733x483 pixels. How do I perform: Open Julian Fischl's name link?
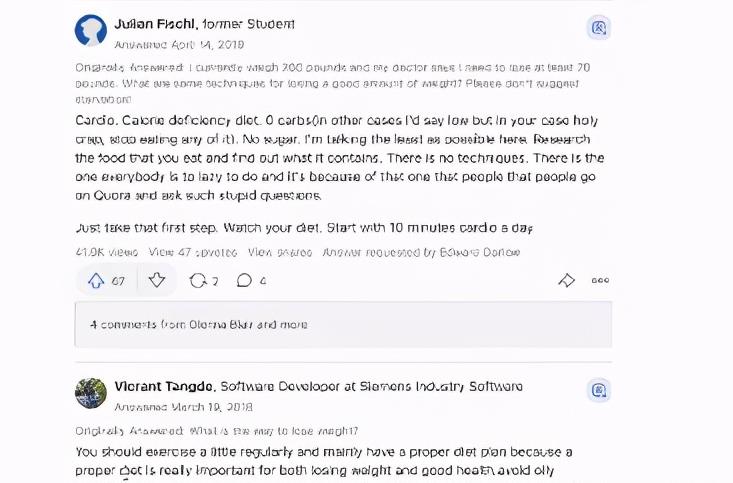[156, 24]
